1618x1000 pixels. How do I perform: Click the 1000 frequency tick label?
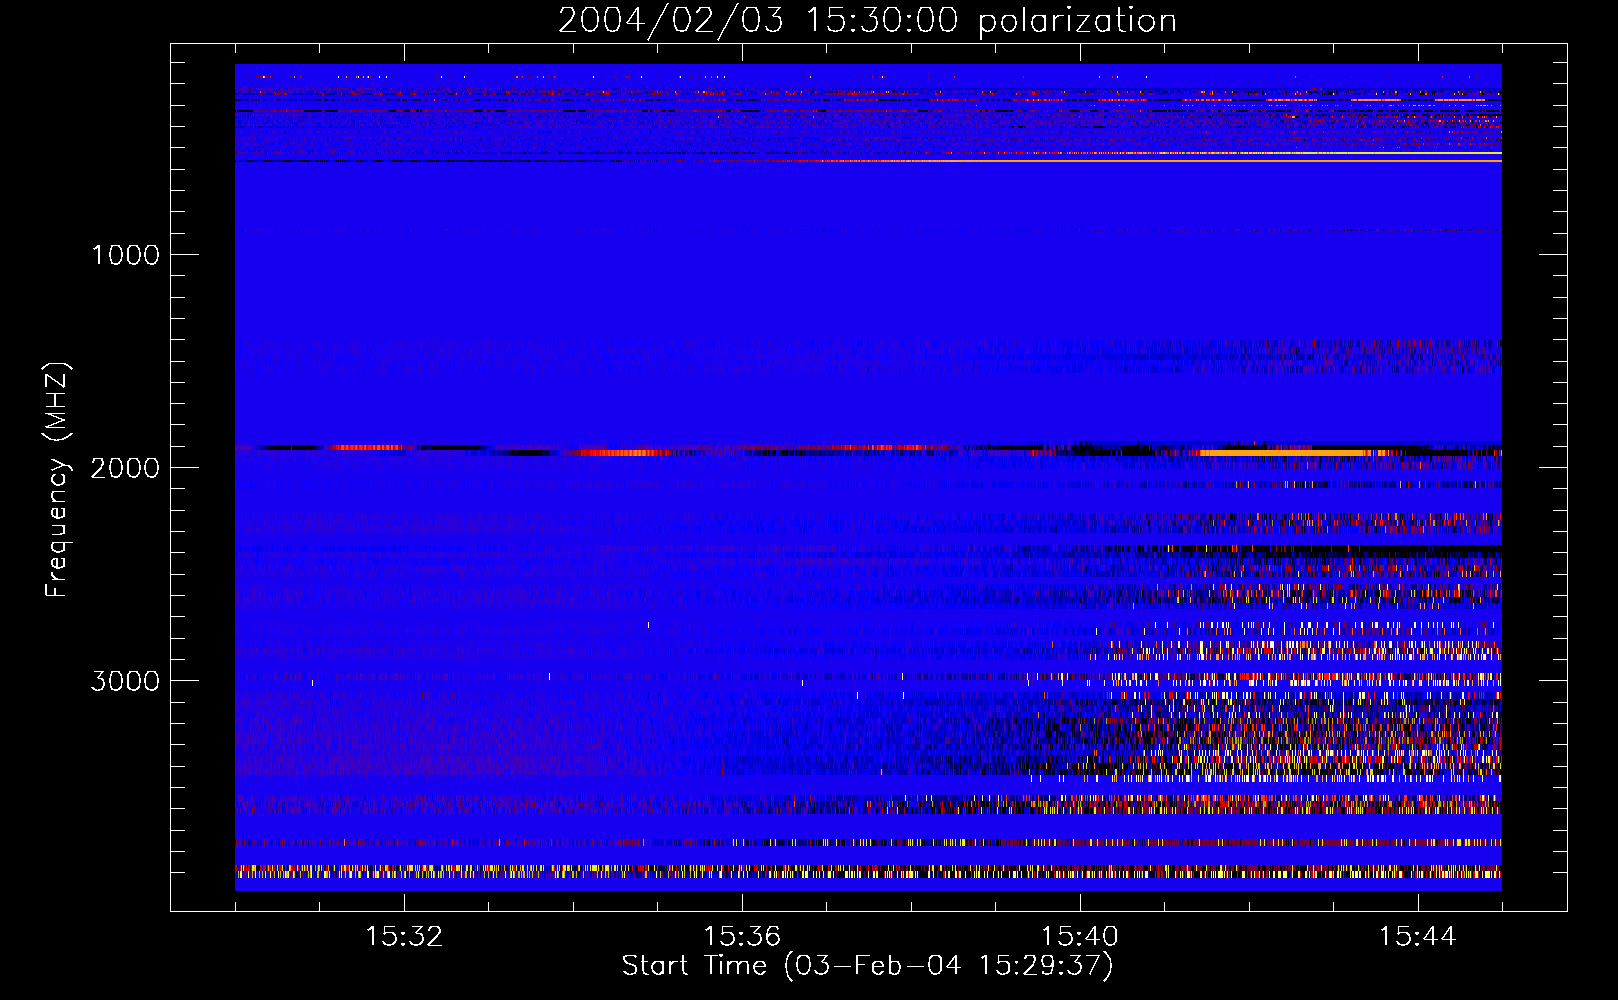tap(125, 254)
